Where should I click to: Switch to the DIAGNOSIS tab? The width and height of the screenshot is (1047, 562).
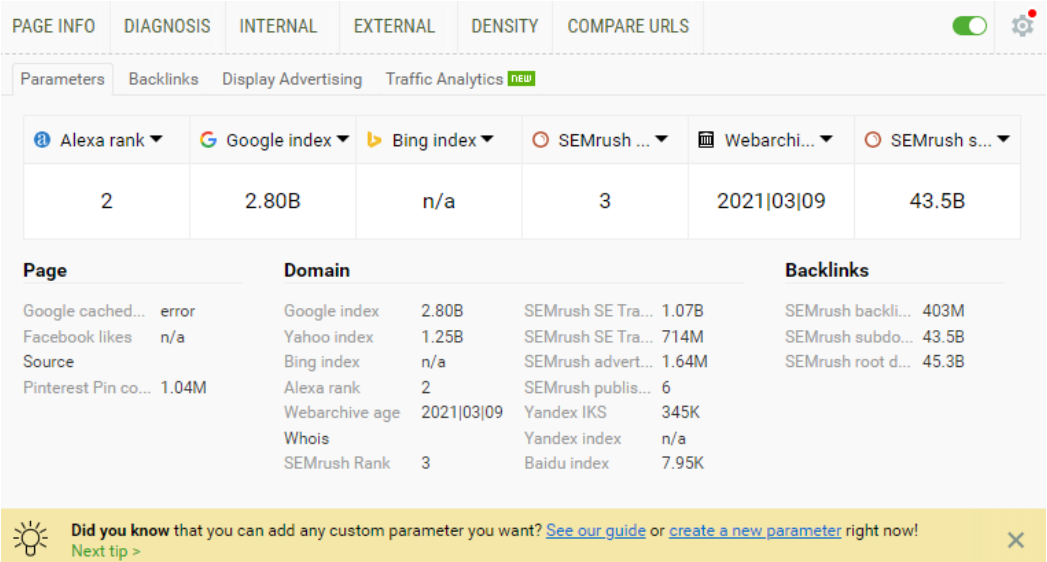(167, 26)
